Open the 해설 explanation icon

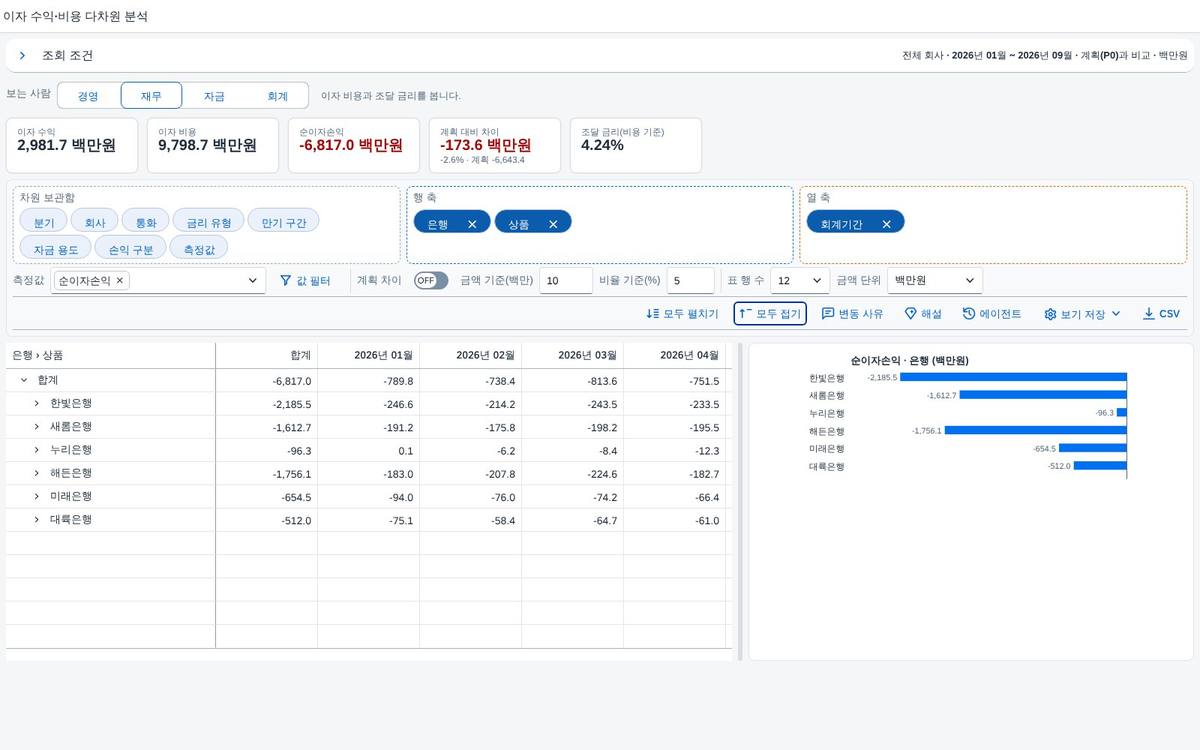coord(910,314)
